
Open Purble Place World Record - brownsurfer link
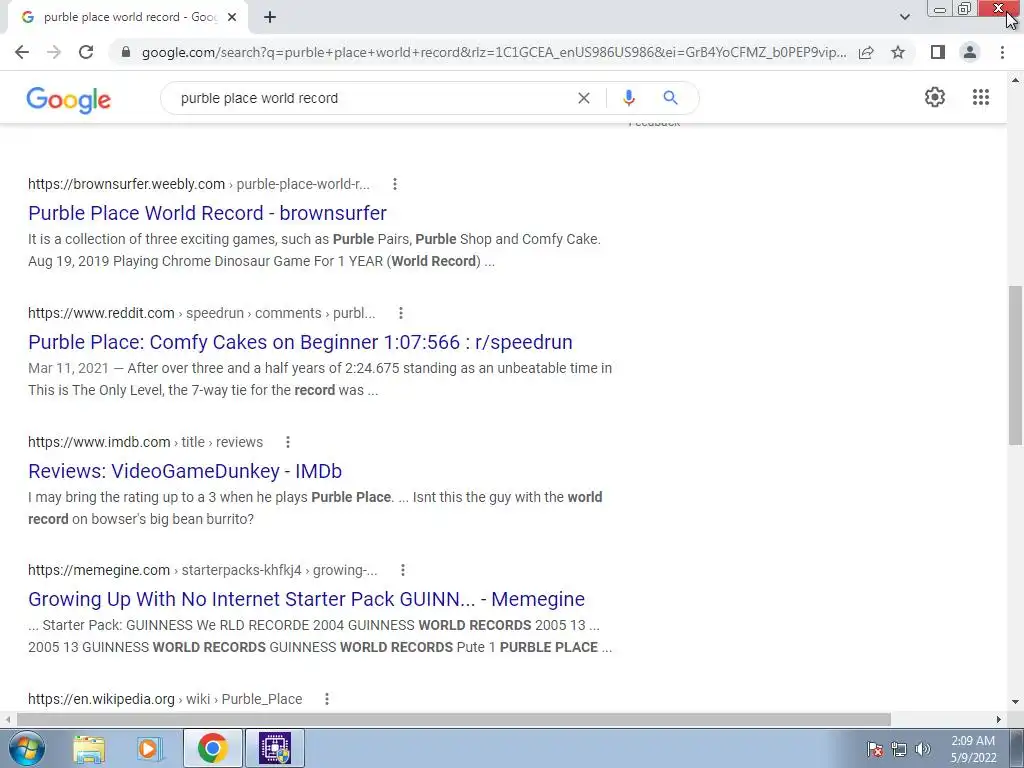[x=207, y=213]
